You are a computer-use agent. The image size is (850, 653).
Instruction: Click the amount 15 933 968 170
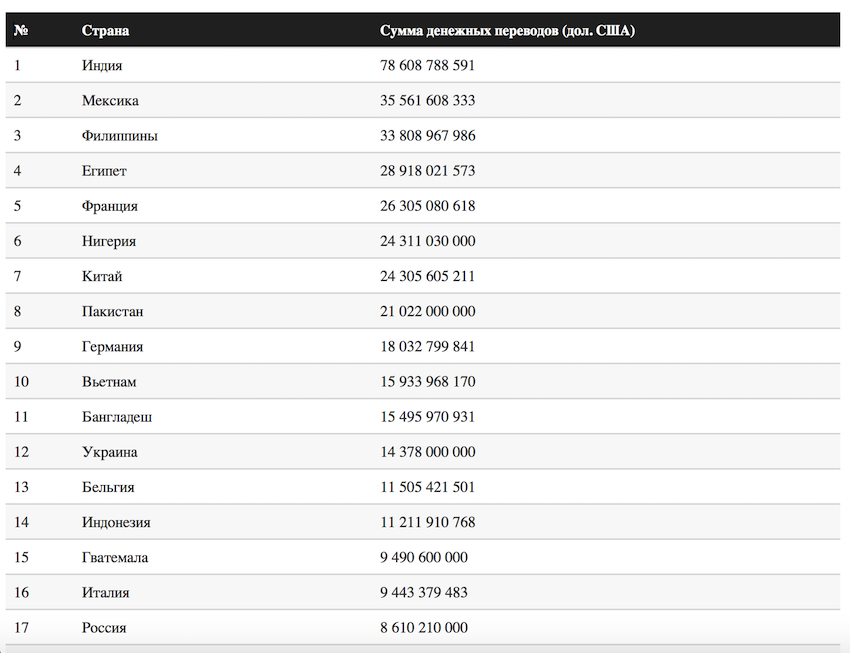pyautogui.click(x=427, y=382)
